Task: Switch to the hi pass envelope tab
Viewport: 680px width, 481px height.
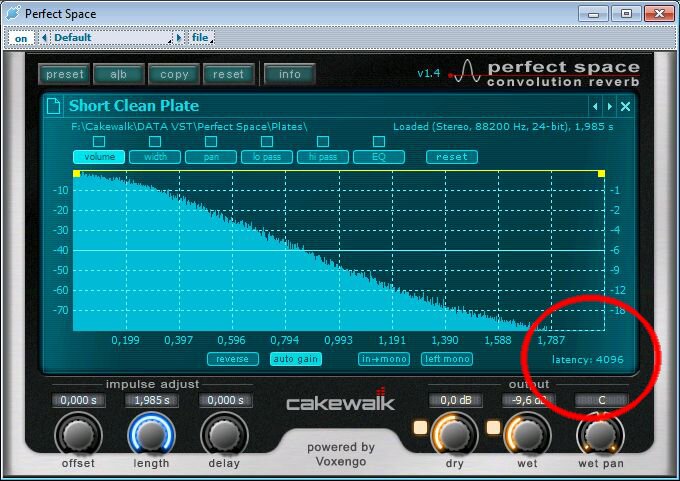Action: (x=323, y=157)
